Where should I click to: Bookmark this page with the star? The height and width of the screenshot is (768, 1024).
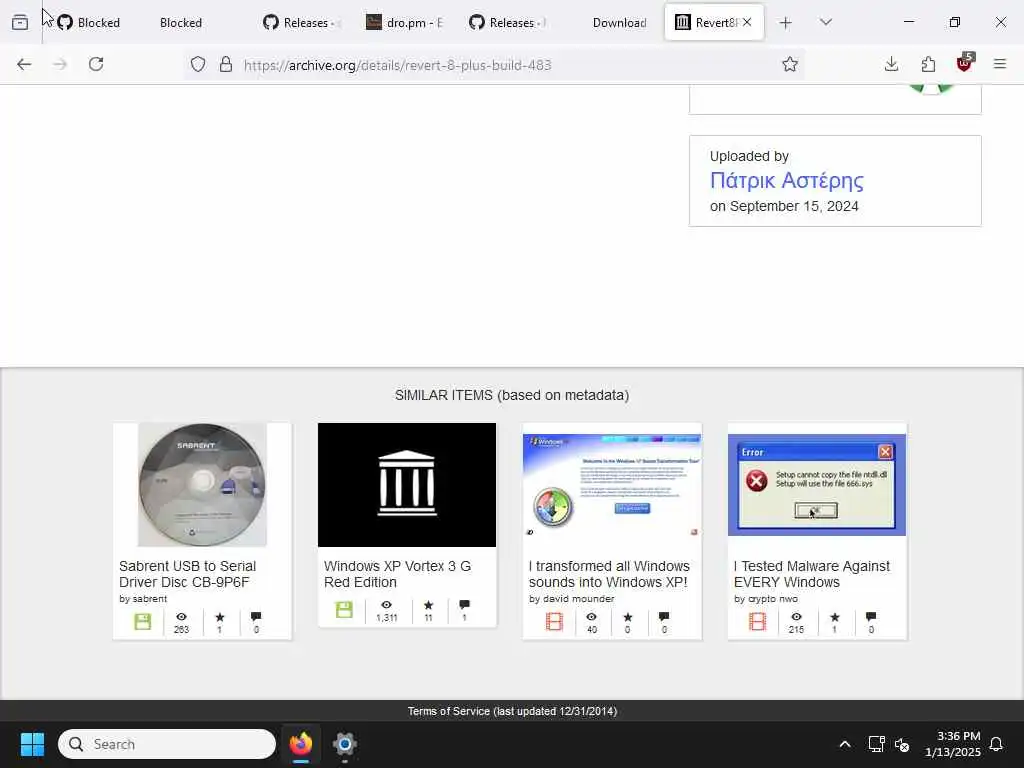[790, 64]
